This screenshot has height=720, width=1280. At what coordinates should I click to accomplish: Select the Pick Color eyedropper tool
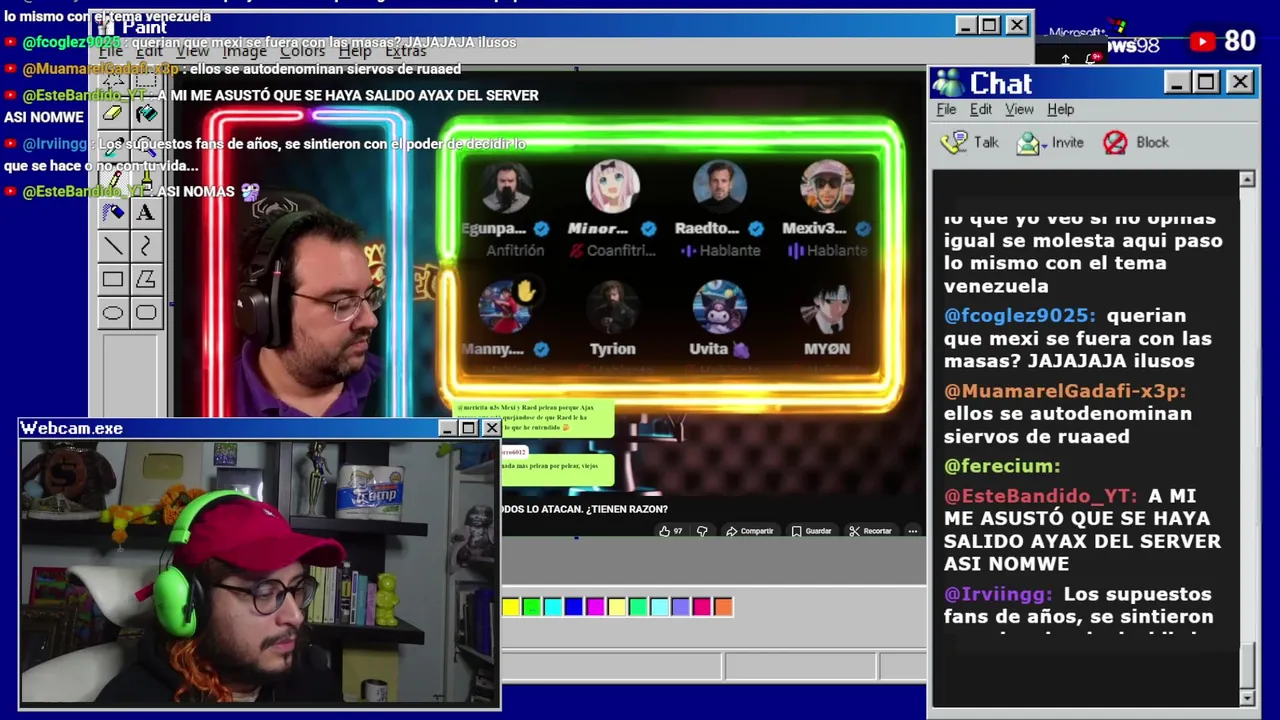[x=113, y=147]
